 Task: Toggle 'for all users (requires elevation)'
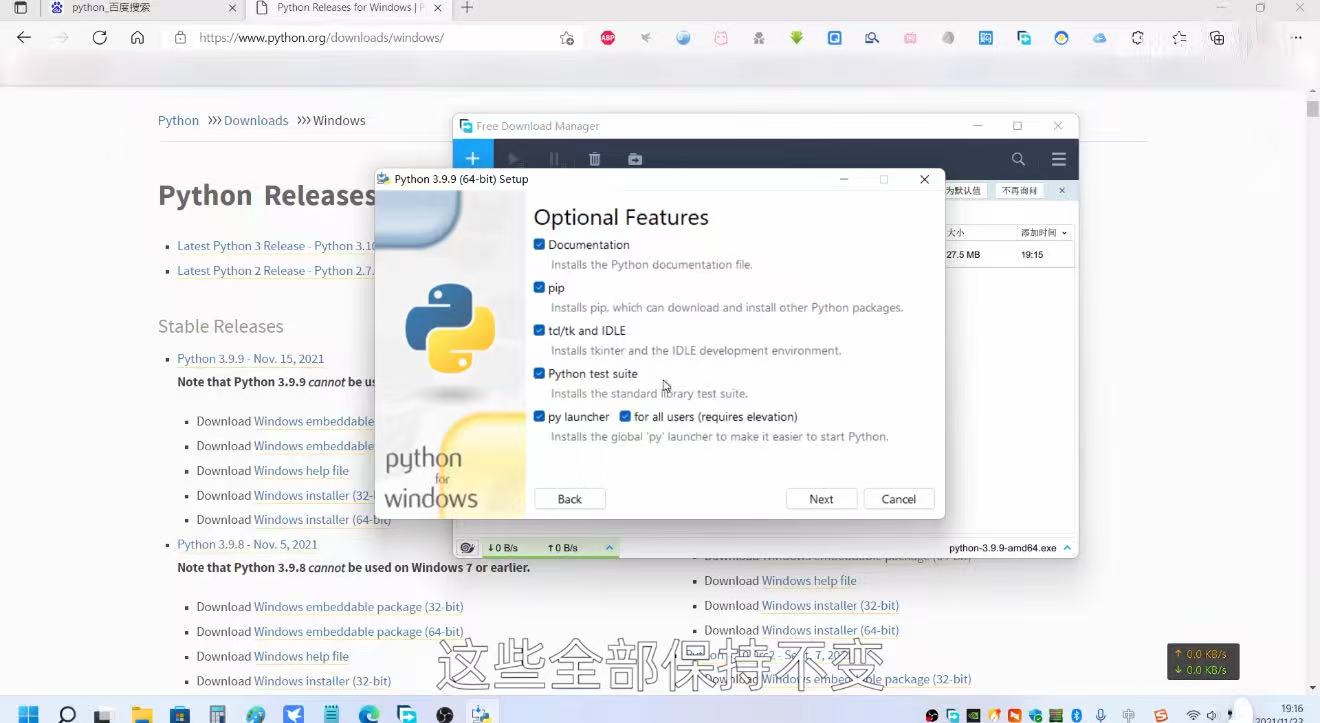point(625,416)
